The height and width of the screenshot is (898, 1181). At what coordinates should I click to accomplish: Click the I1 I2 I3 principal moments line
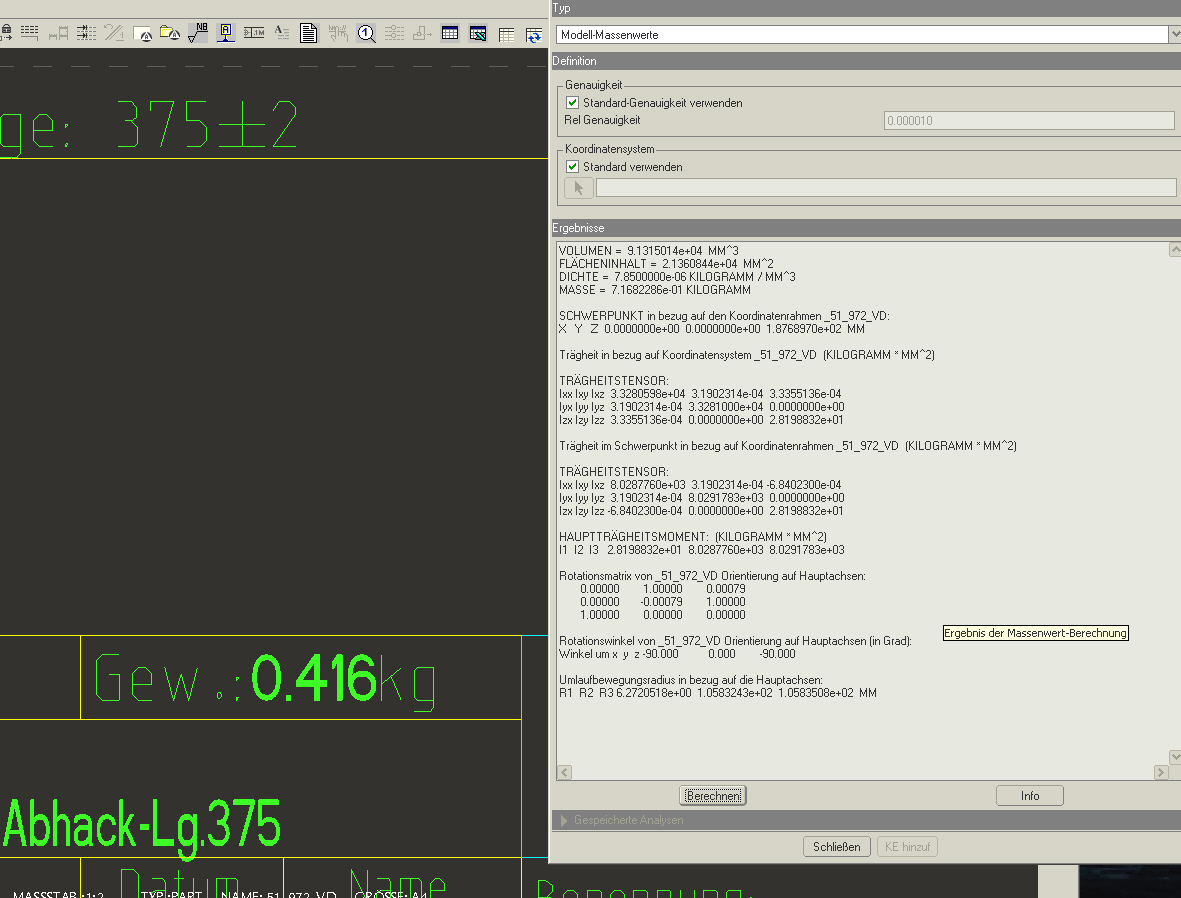[x=701, y=550]
